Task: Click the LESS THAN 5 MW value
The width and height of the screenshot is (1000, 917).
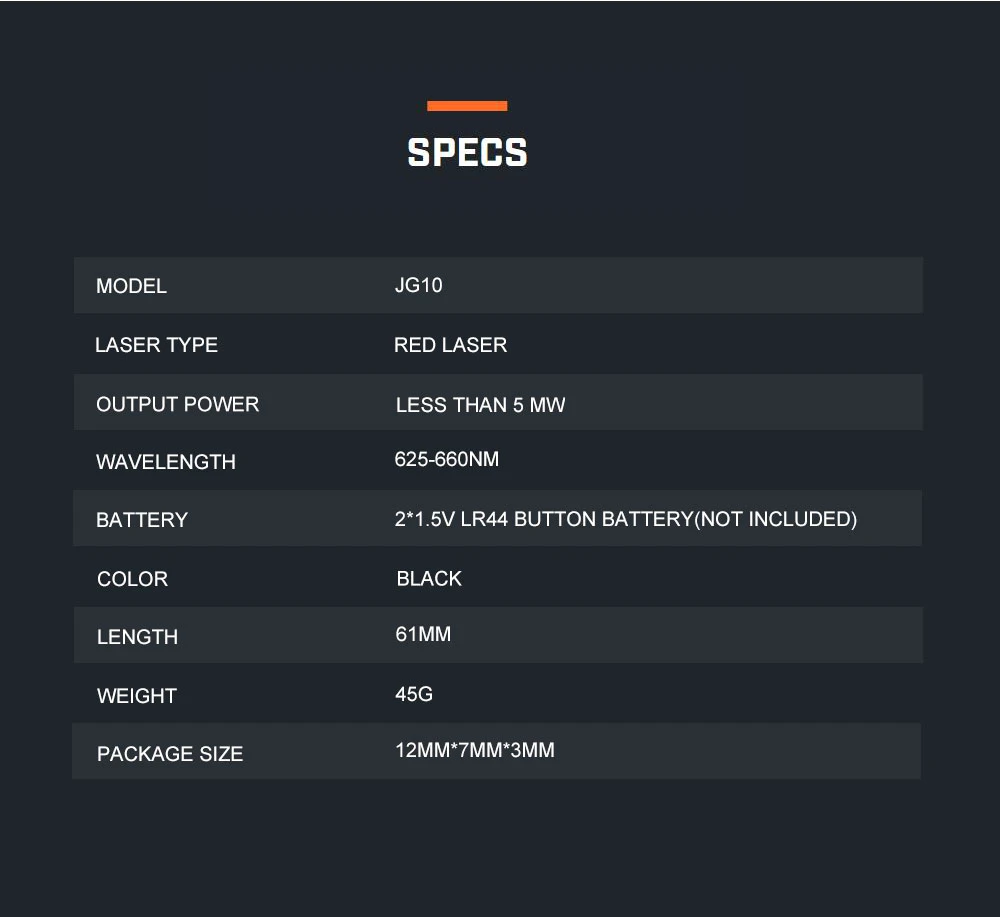Action: [480, 405]
